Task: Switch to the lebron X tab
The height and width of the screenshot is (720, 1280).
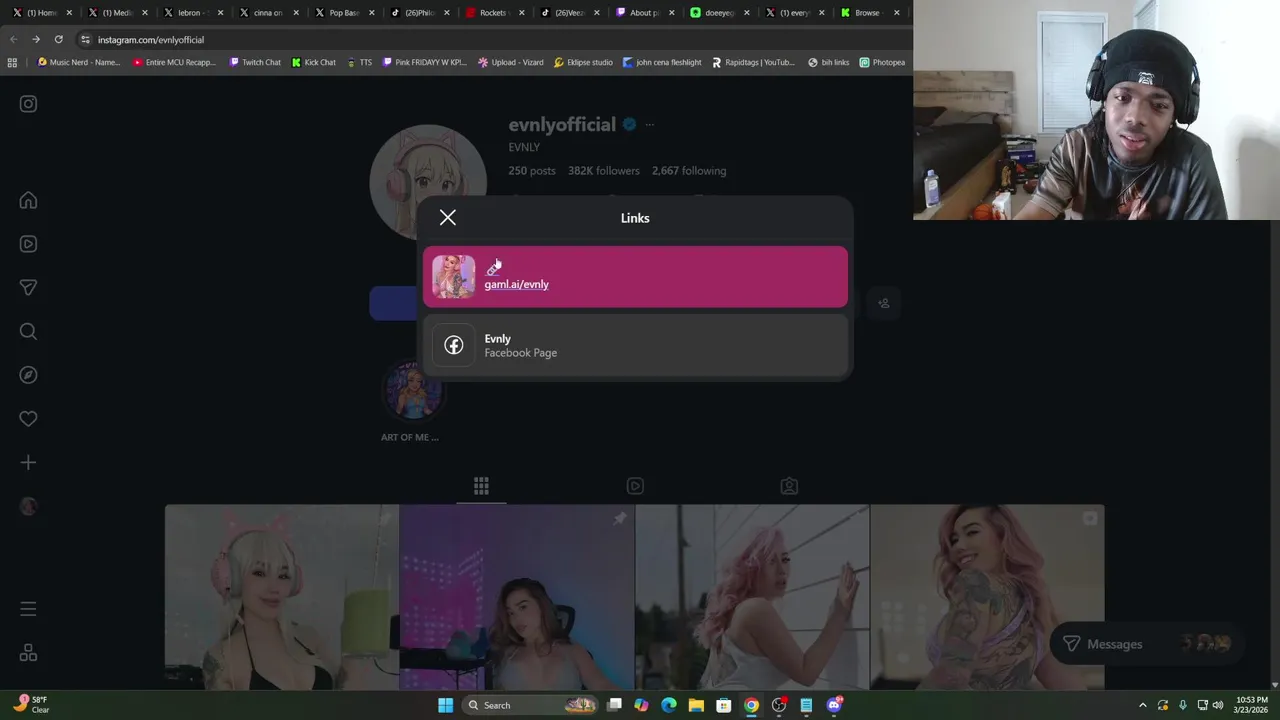Action: pos(193,13)
